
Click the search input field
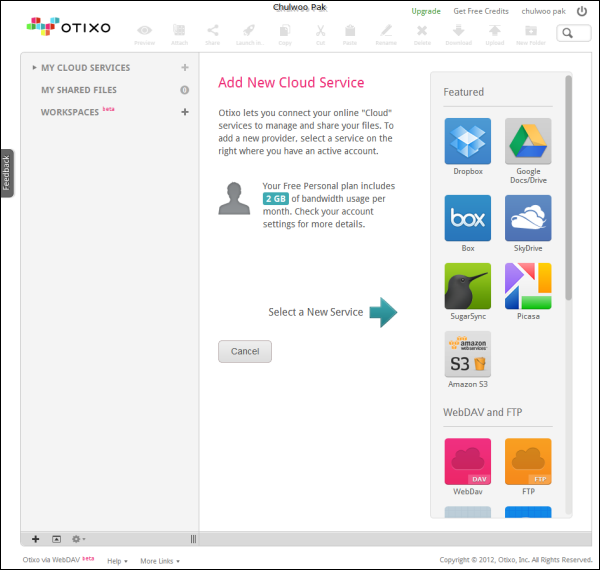point(574,33)
